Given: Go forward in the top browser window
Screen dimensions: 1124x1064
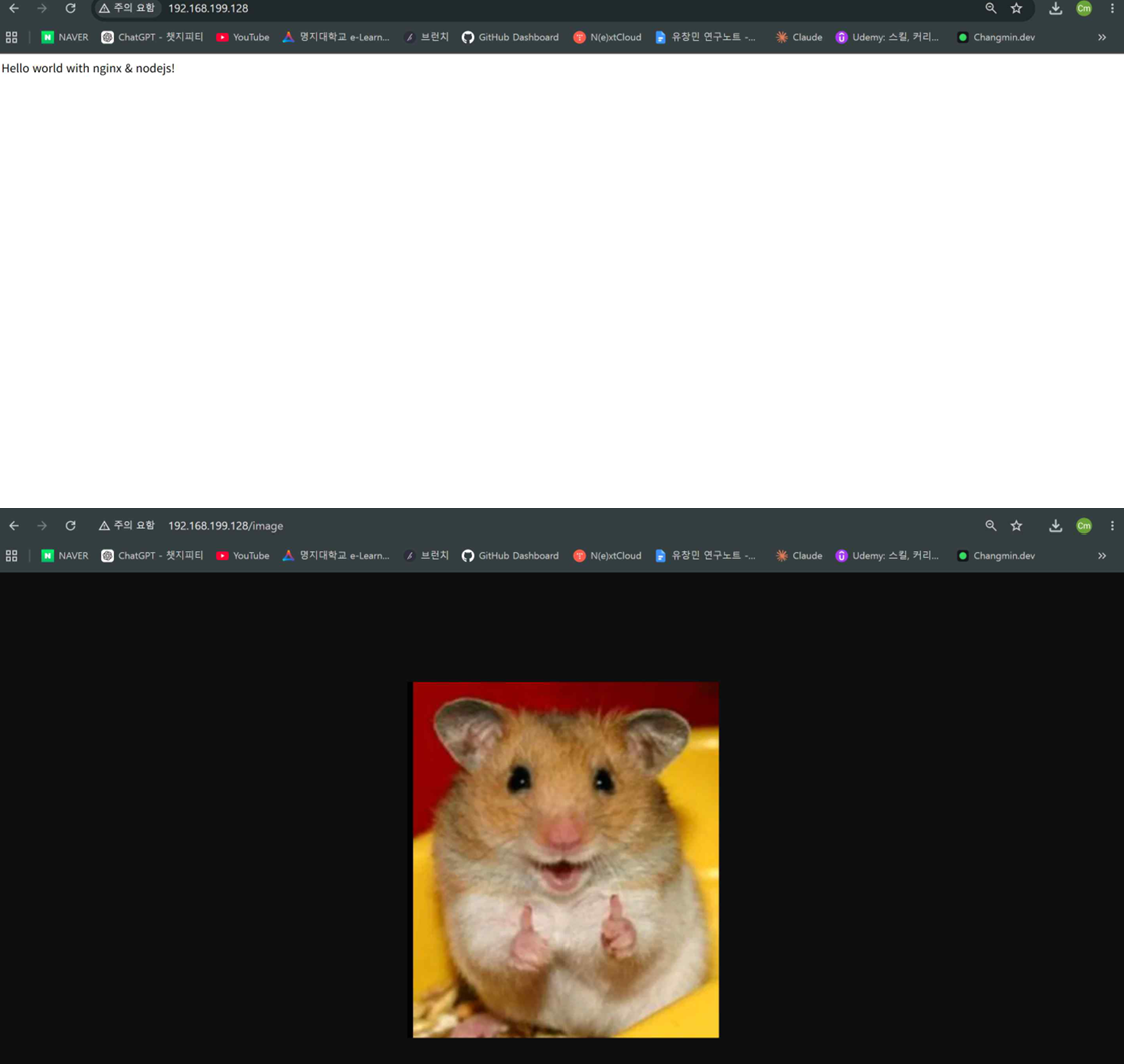Looking at the screenshot, I should click(42, 9).
